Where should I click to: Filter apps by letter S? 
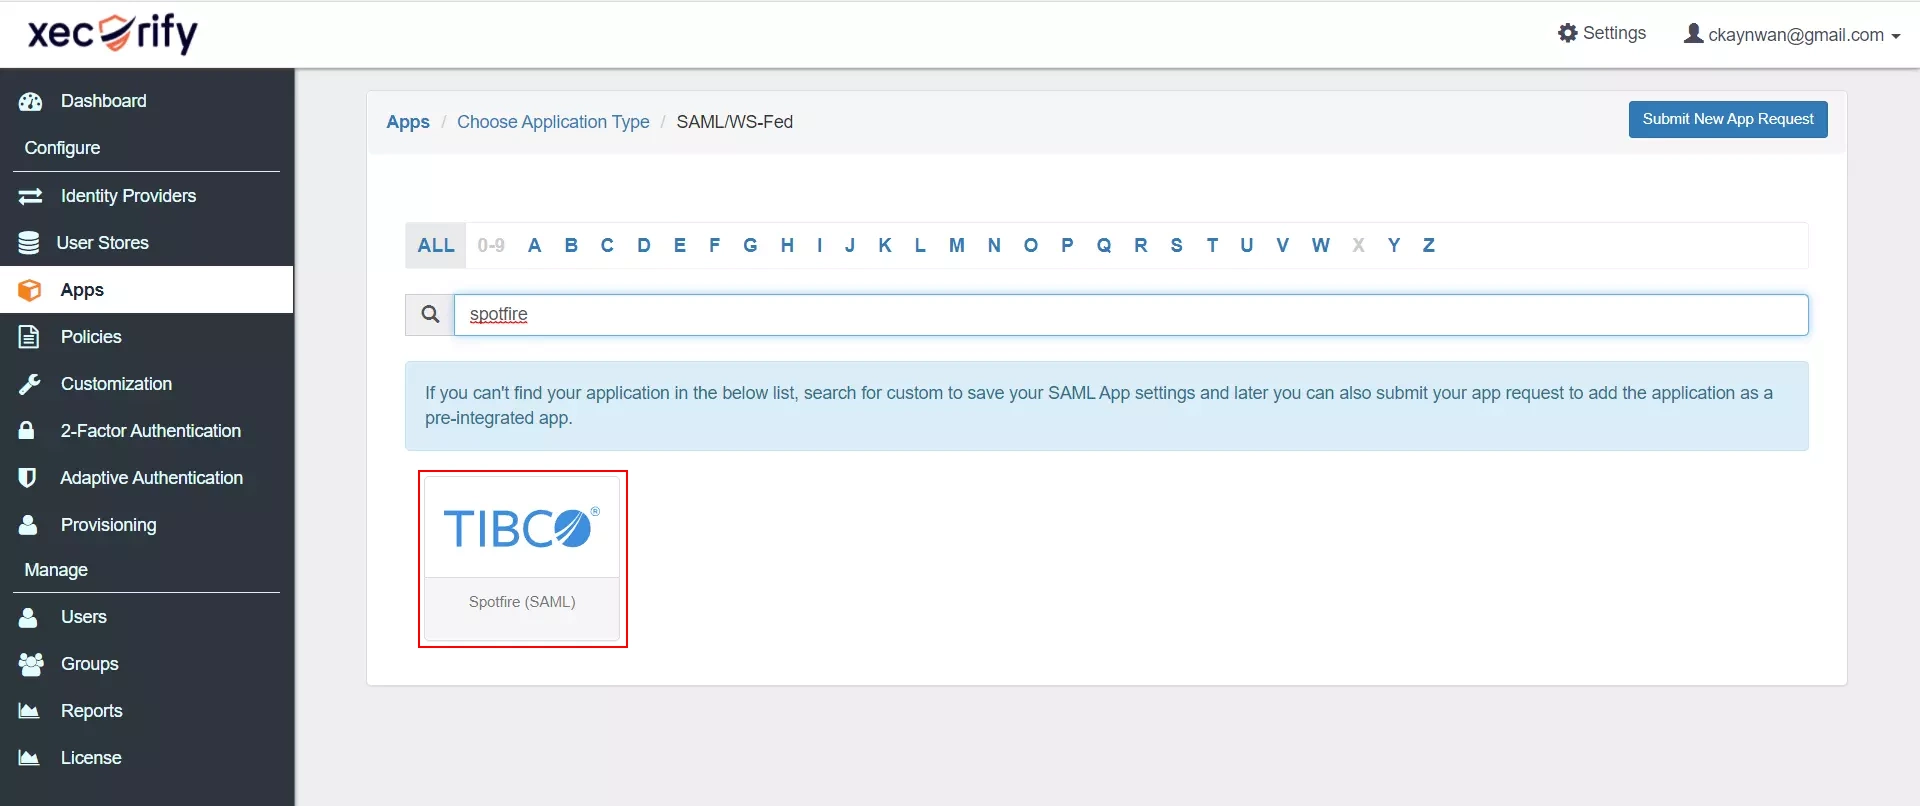(1176, 246)
